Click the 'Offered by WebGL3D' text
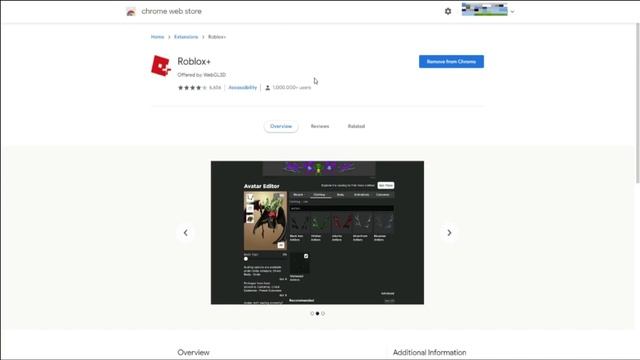Viewport: 640px width, 360px height. (201, 75)
